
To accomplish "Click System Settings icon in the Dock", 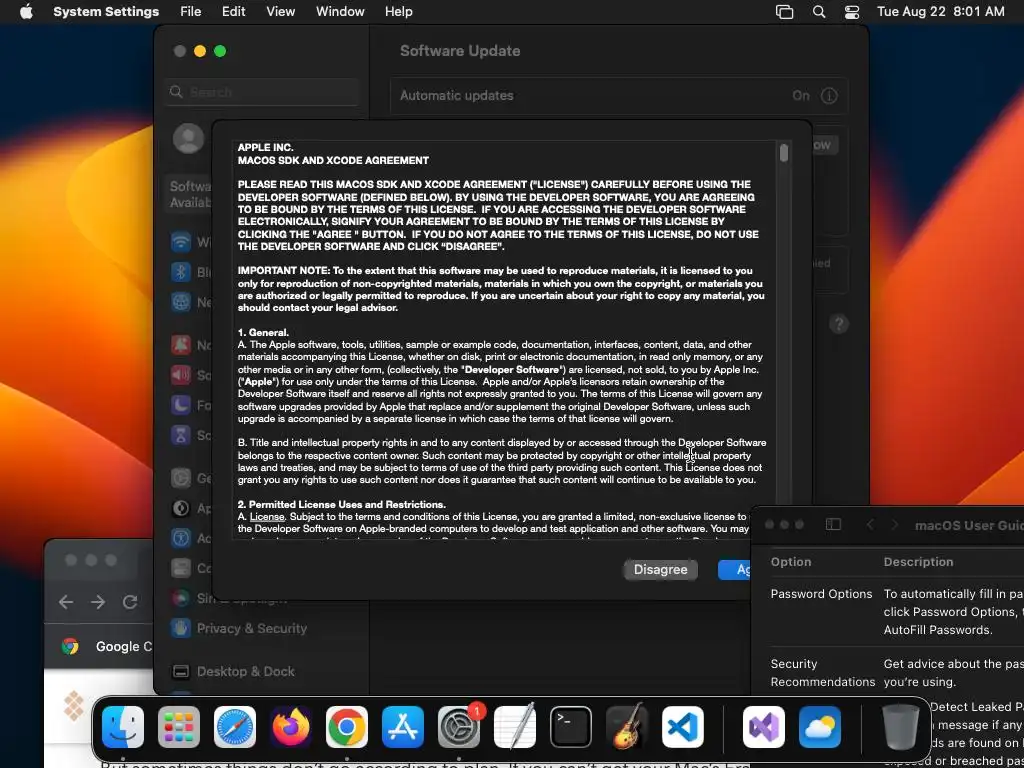I will point(459,727).
